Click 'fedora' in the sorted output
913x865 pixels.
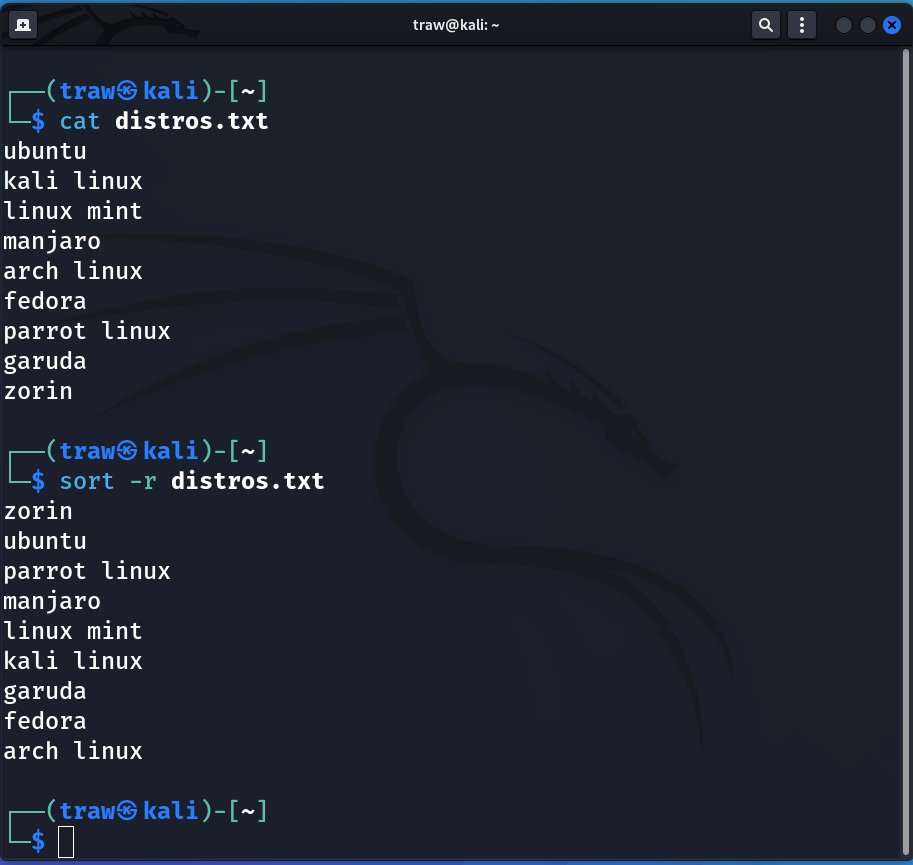(x=45, y=721)
